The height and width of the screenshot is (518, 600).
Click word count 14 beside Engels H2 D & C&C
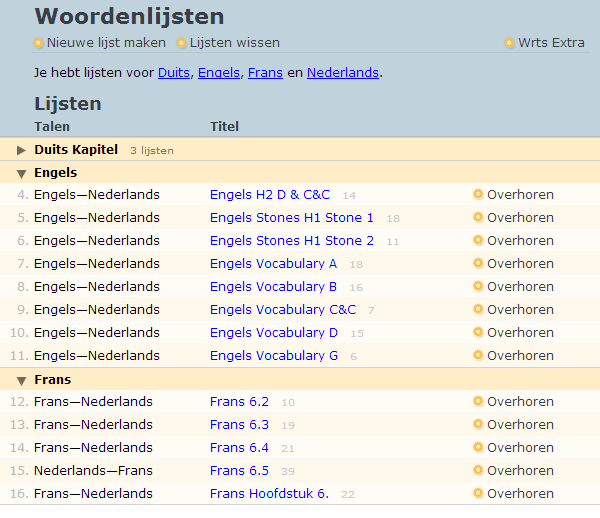click(349, 195)
